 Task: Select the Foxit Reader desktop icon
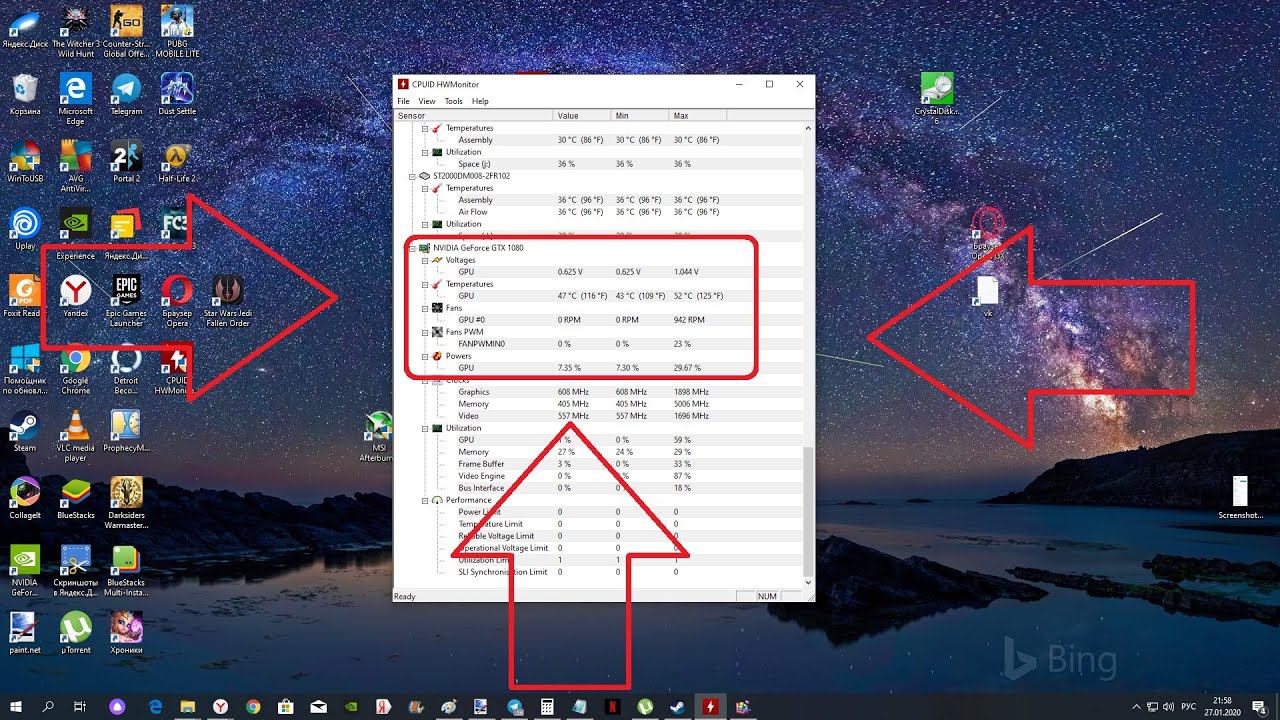(x=25, y=296)
